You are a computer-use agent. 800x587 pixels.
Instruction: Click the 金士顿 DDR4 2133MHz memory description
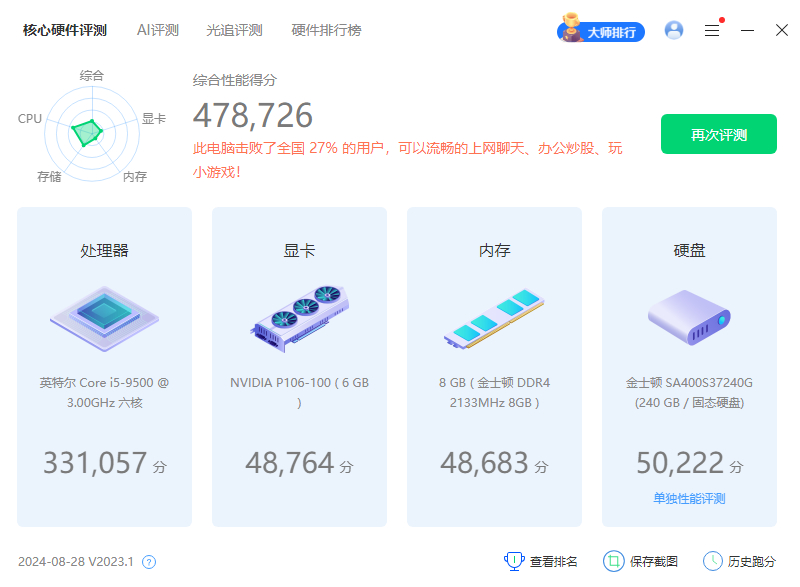coord(494,392)
